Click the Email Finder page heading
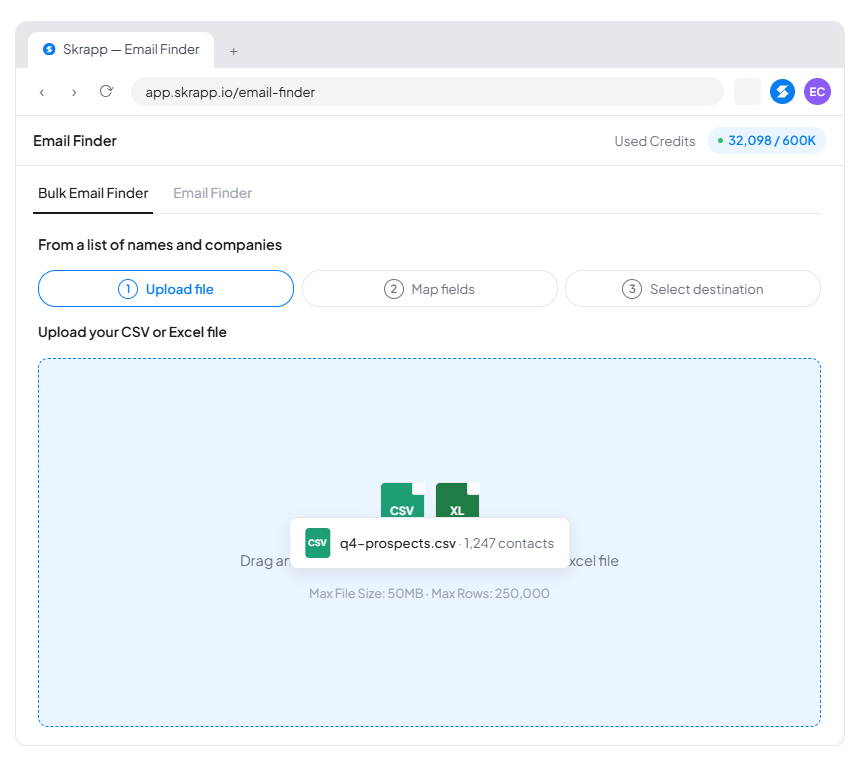The height and width of the screenshot is (765, 867). [75, 141]
